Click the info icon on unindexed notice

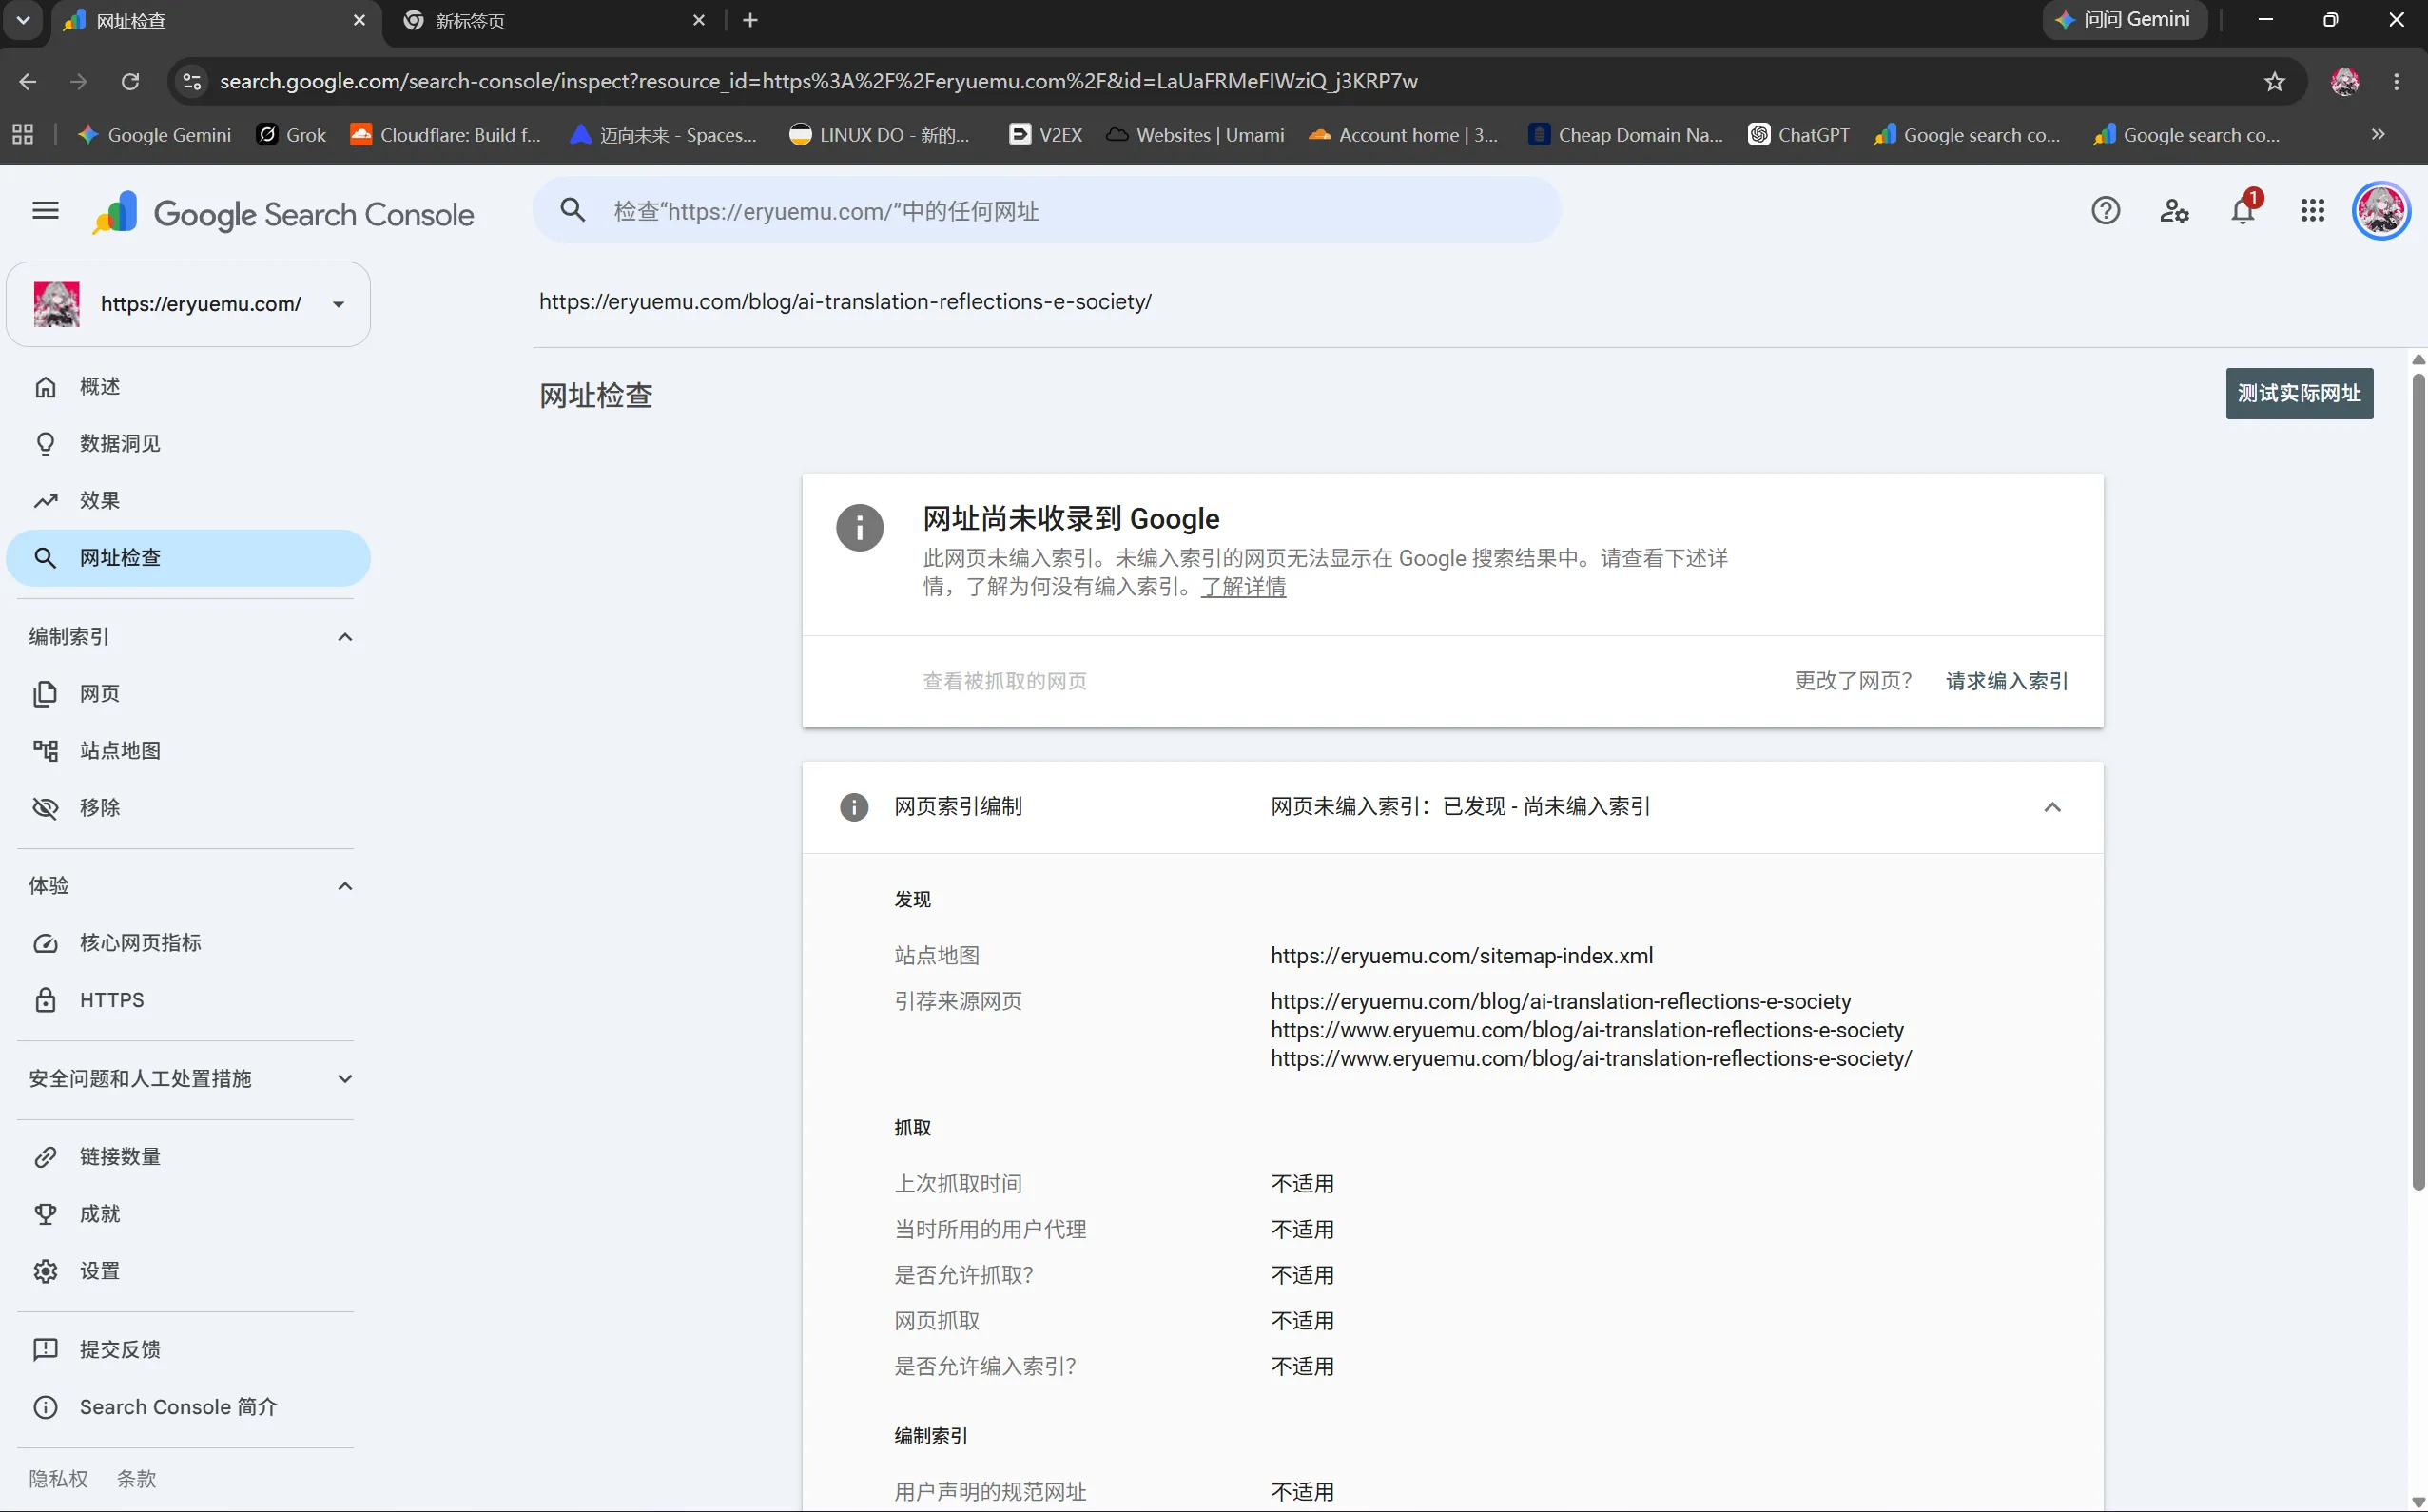pyautogui.click(x=860, y=528)
